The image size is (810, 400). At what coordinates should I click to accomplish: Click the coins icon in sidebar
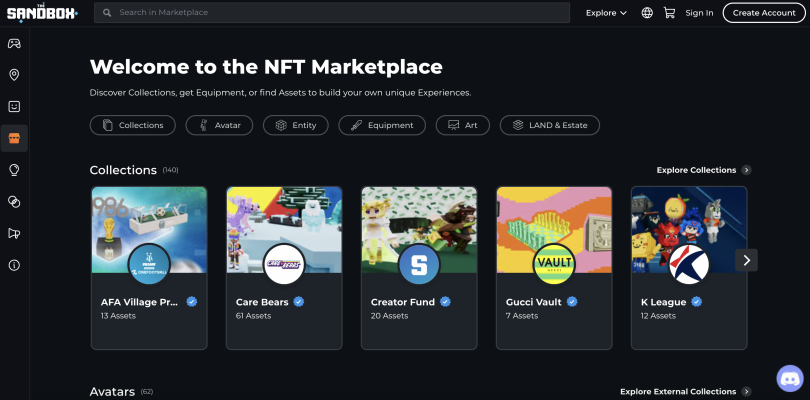14,202
